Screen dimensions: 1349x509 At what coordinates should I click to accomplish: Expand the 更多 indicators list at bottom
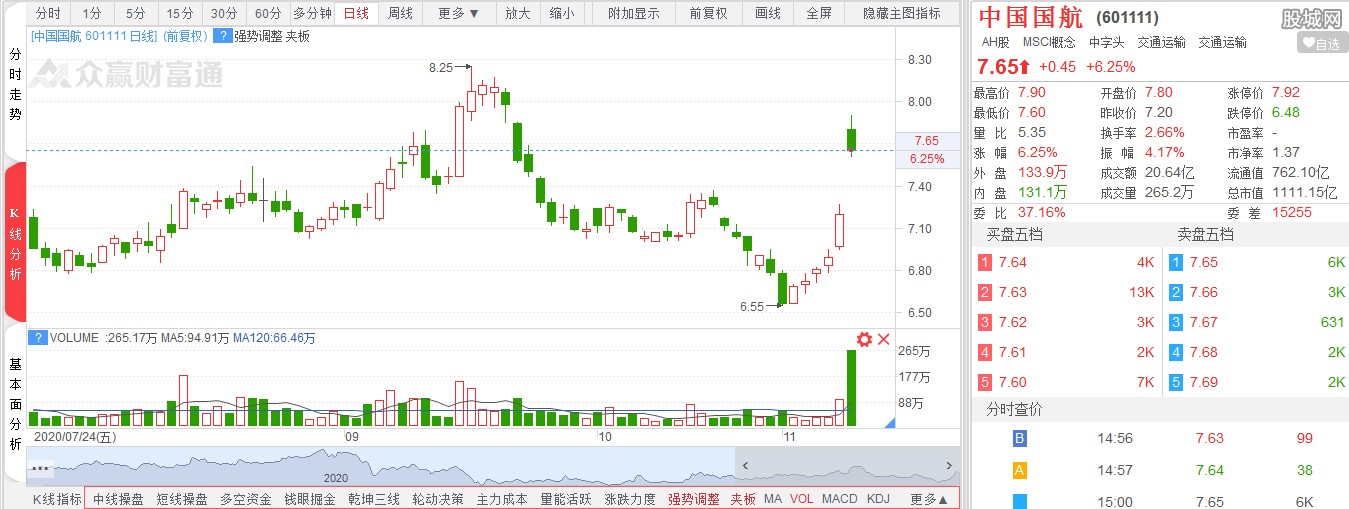point(929,499)
